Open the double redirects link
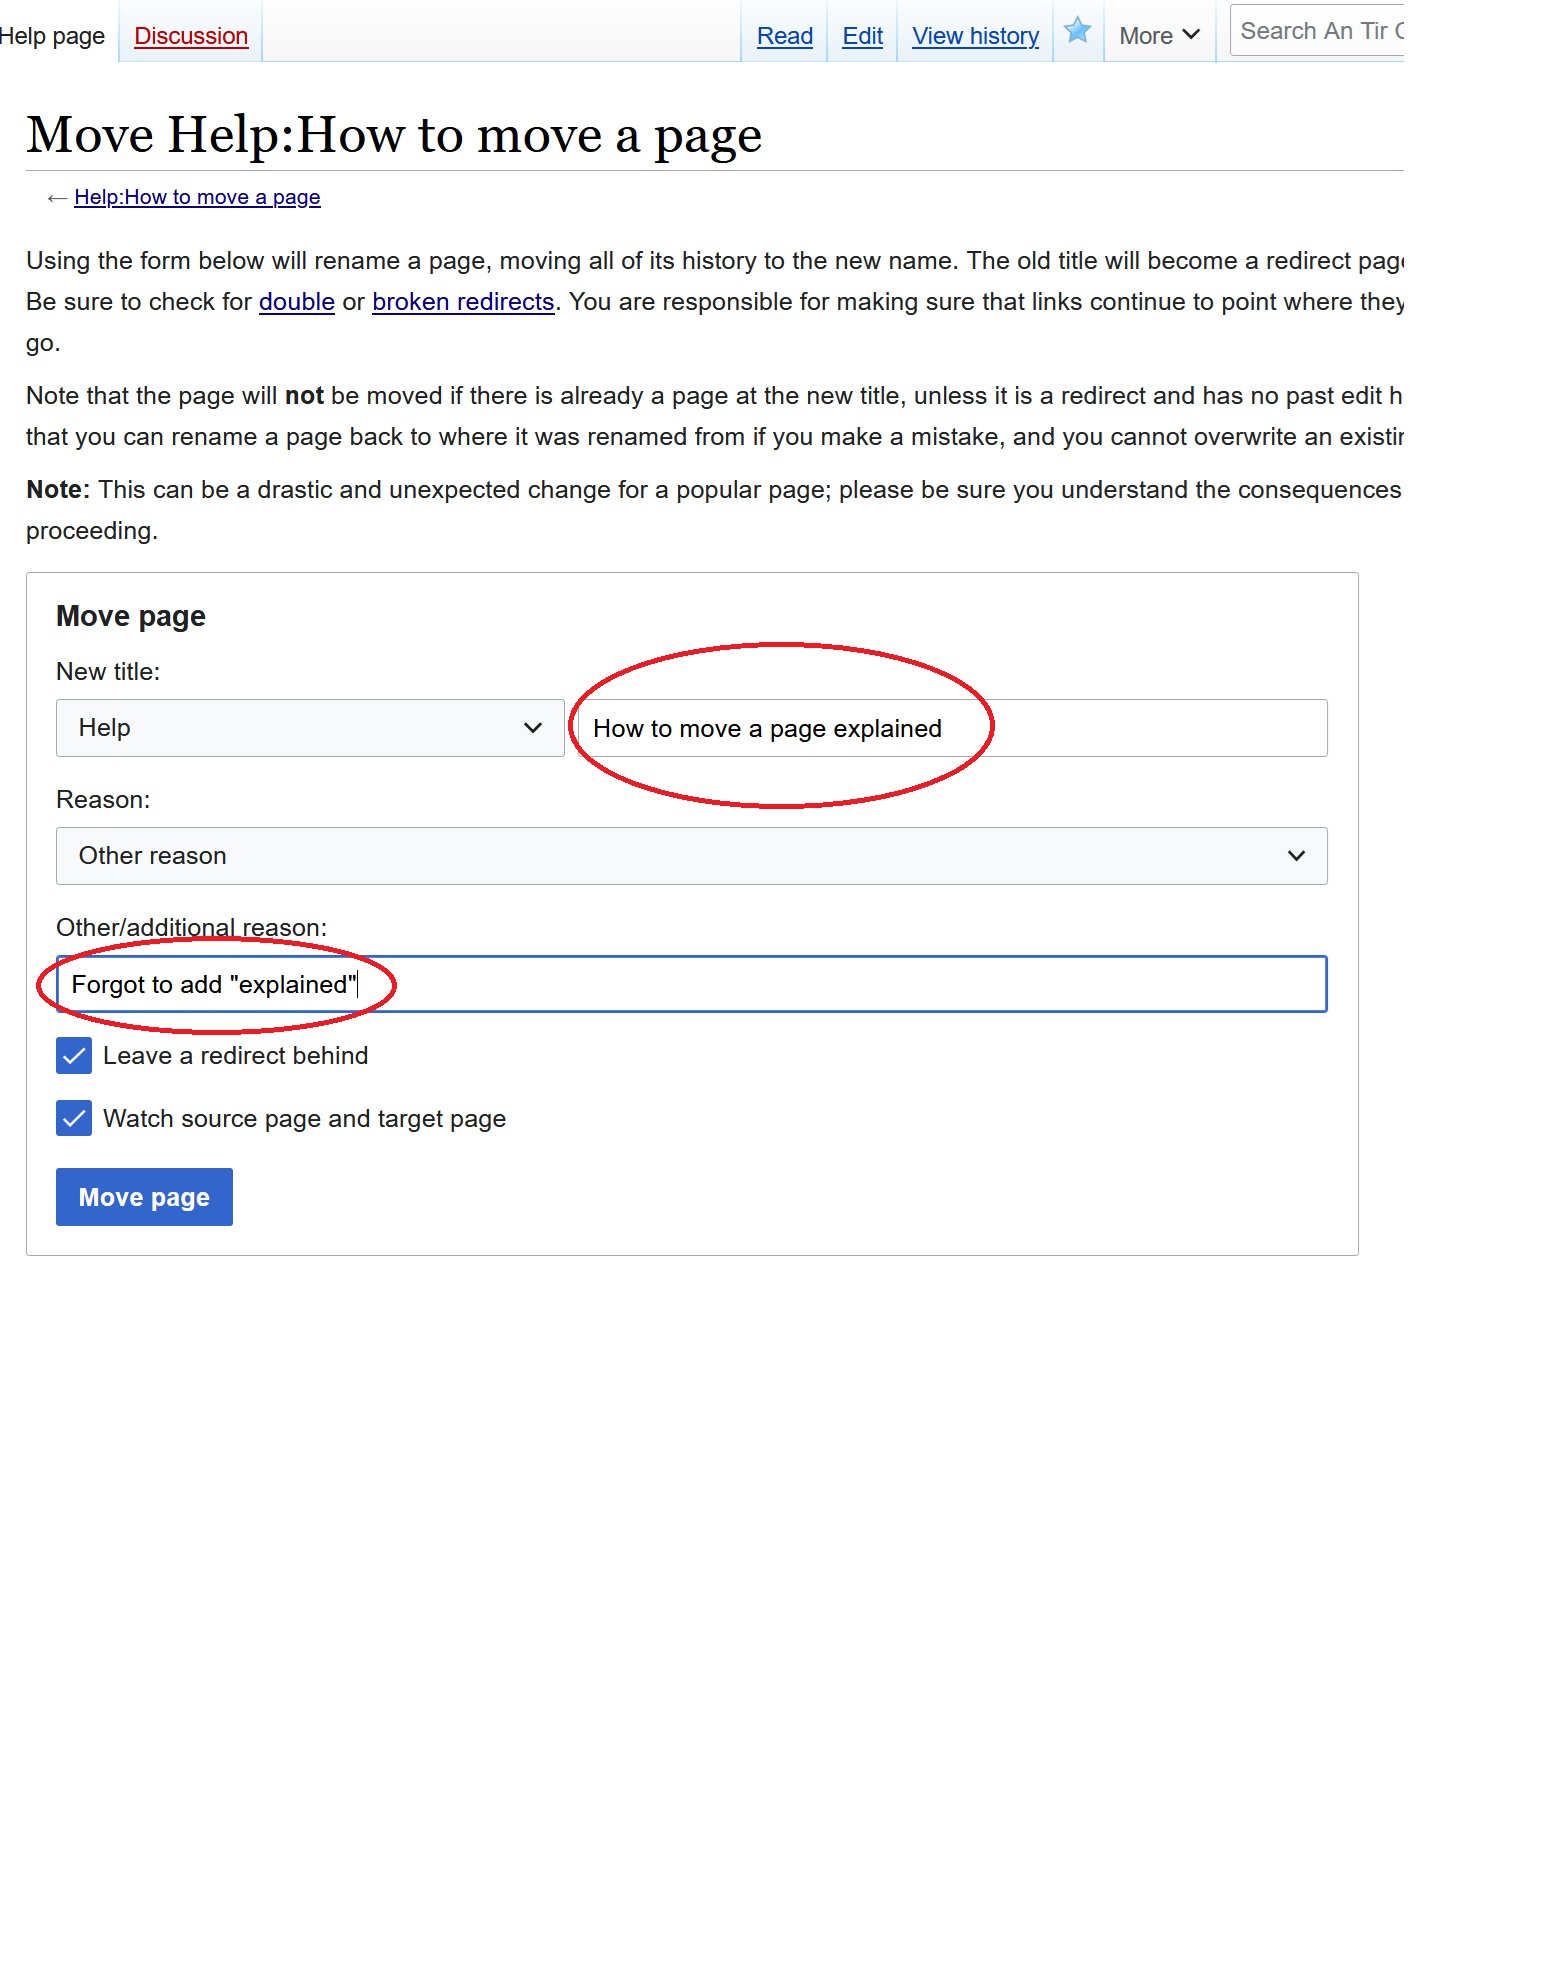Image resolution: width=1551 pixels, height=1978 pixels. [x=296, y=302]
